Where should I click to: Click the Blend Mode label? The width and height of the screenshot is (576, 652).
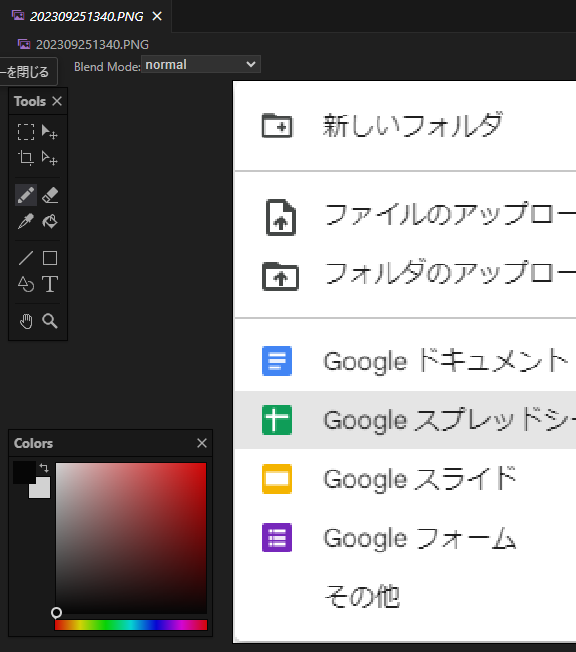click(107, 67)
